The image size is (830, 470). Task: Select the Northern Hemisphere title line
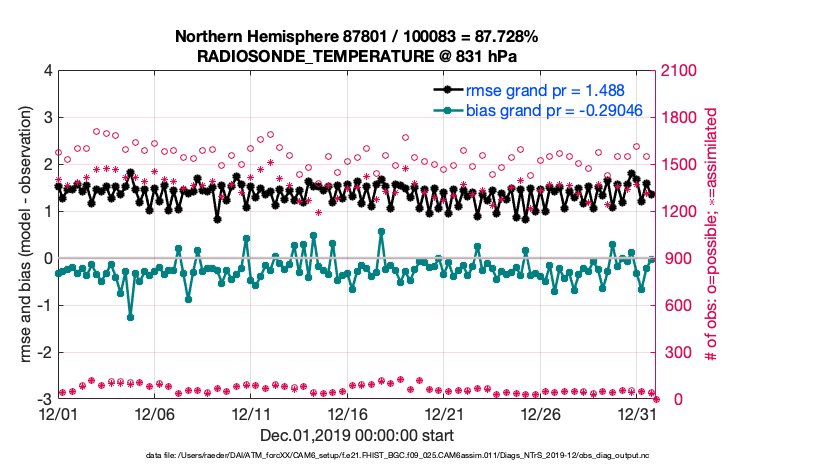[357, 37]
